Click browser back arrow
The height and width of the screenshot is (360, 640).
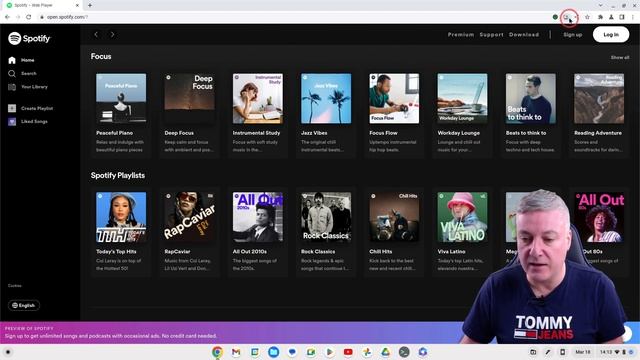click(x=7, y=17)
